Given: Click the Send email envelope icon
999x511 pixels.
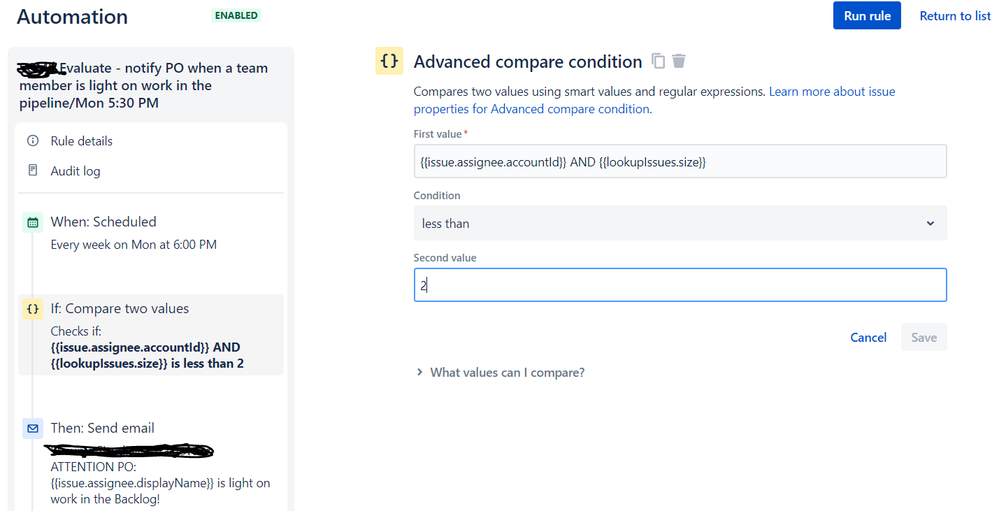Looking at the screenshot, I should coord(32,428).
